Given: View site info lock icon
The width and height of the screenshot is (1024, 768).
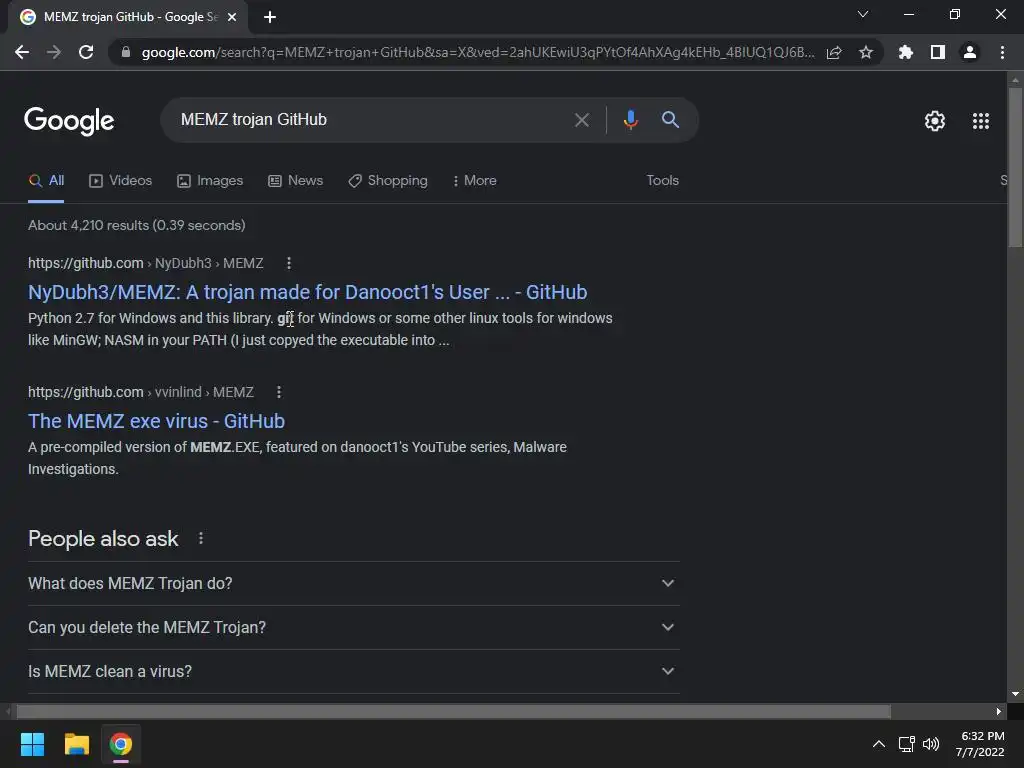Looking at the screenshot, I should pos(126,52).
